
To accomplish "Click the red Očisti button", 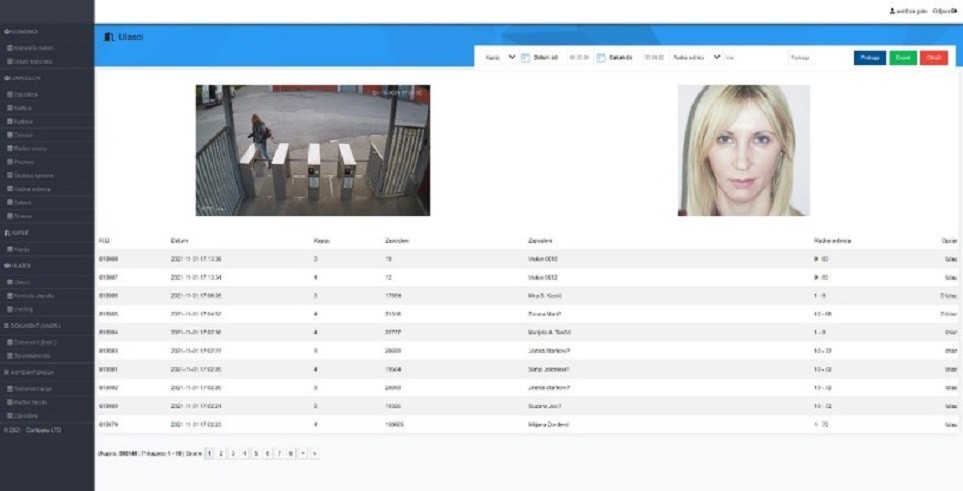I will 934,58.
